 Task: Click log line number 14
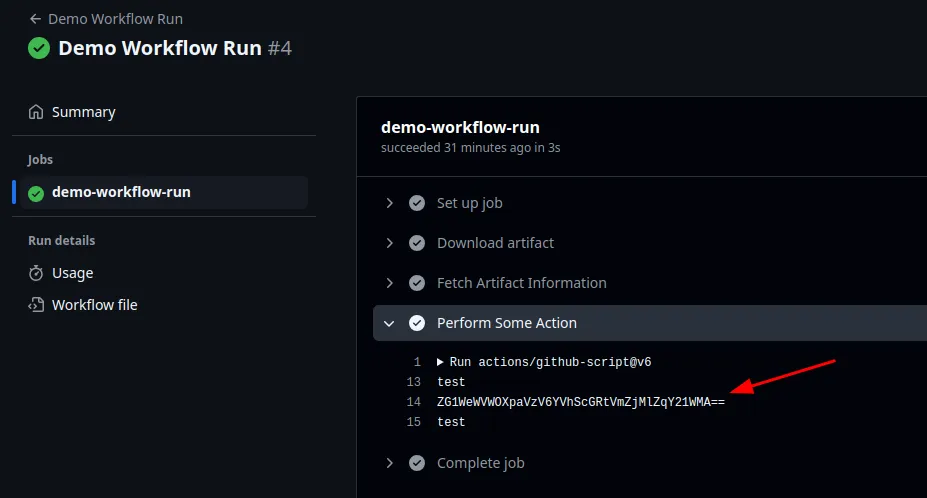[414, 402]
